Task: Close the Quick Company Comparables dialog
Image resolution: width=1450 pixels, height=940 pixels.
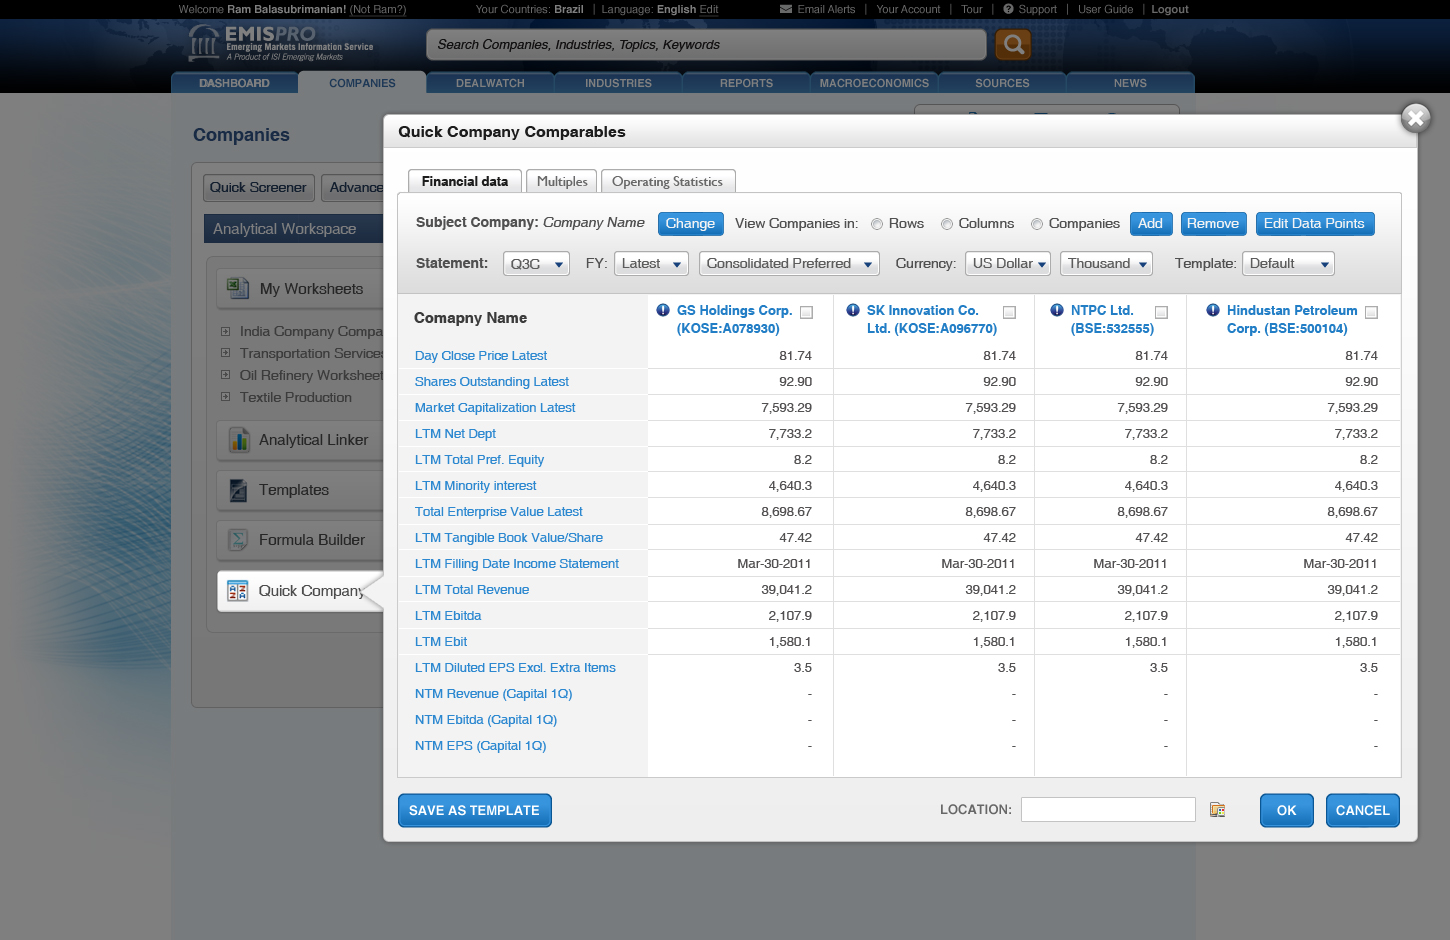Action: pos(1416,118)
